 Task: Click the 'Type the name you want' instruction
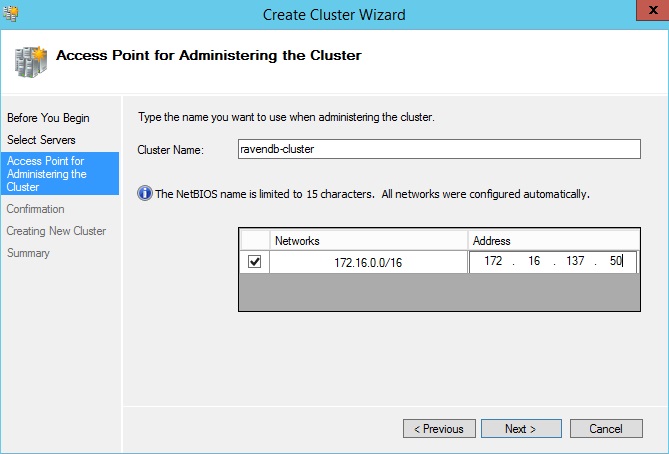286,117
